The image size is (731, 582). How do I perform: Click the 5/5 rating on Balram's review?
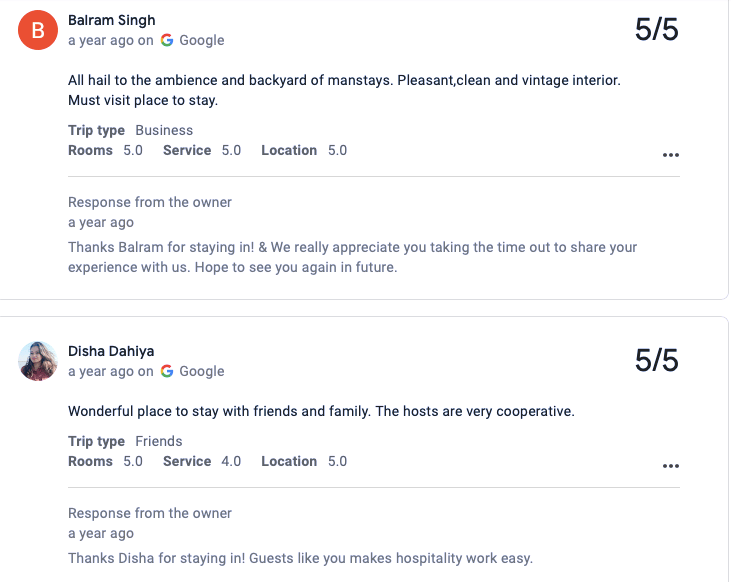point(656,30)
